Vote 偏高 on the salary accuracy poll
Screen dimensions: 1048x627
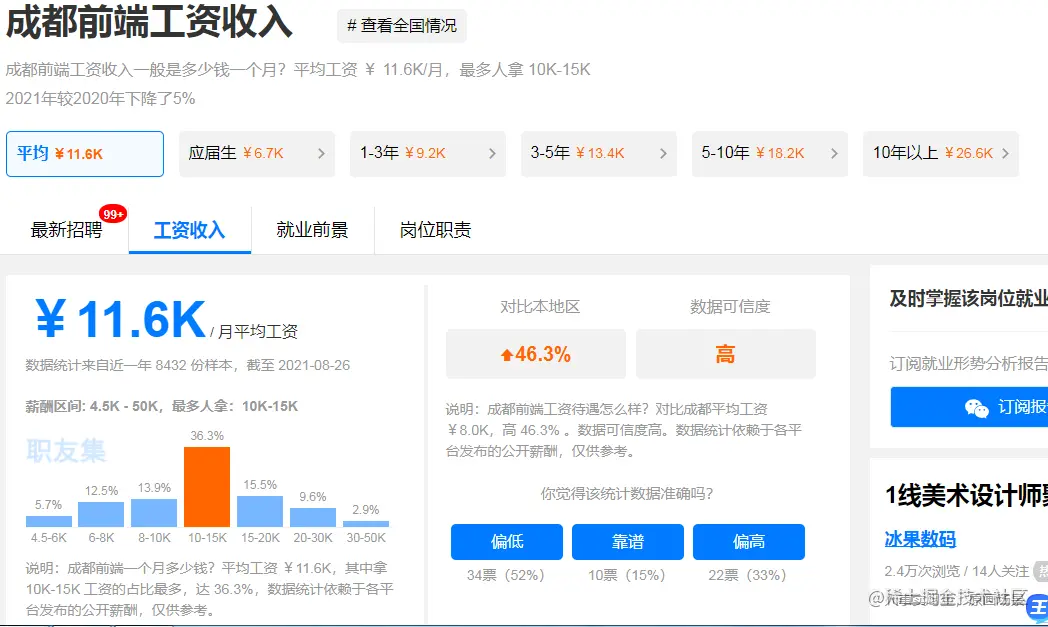click(x=749, y=542)
